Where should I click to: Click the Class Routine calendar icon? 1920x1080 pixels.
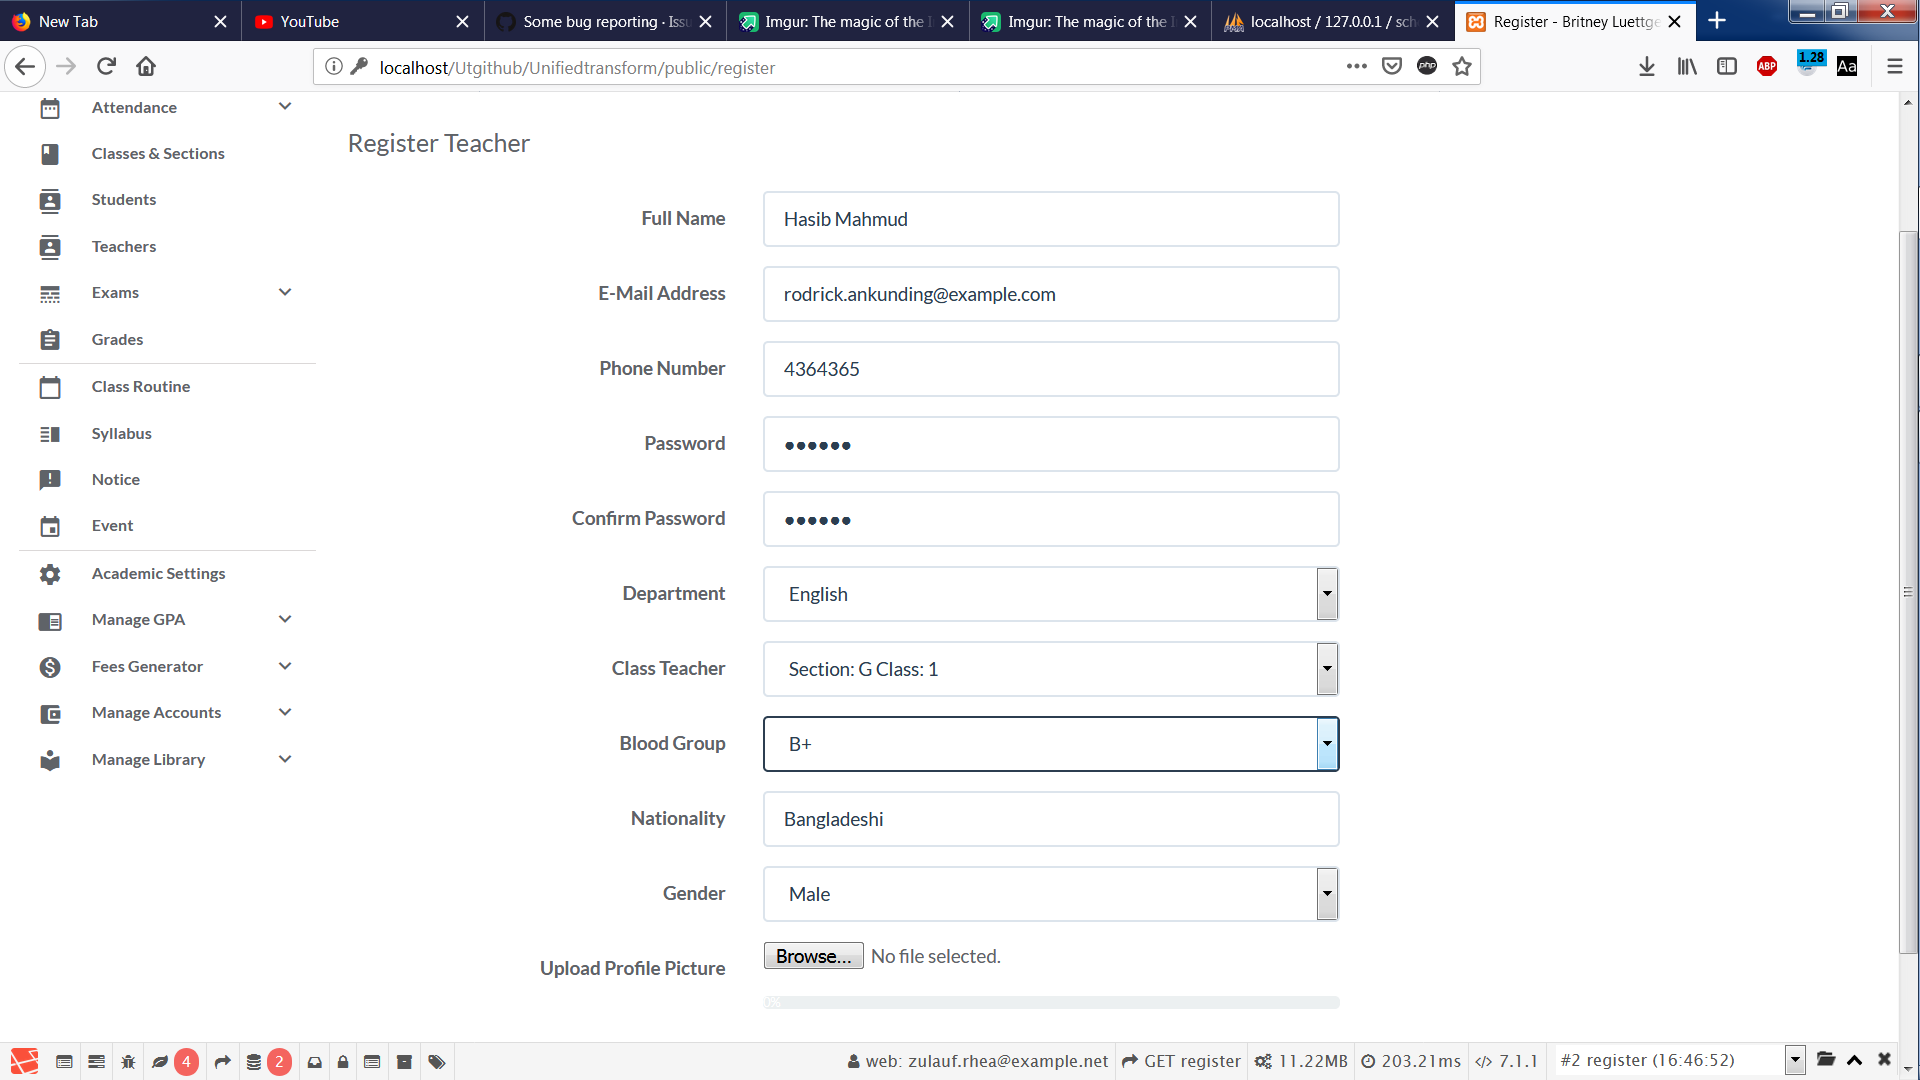click(50, 387)
